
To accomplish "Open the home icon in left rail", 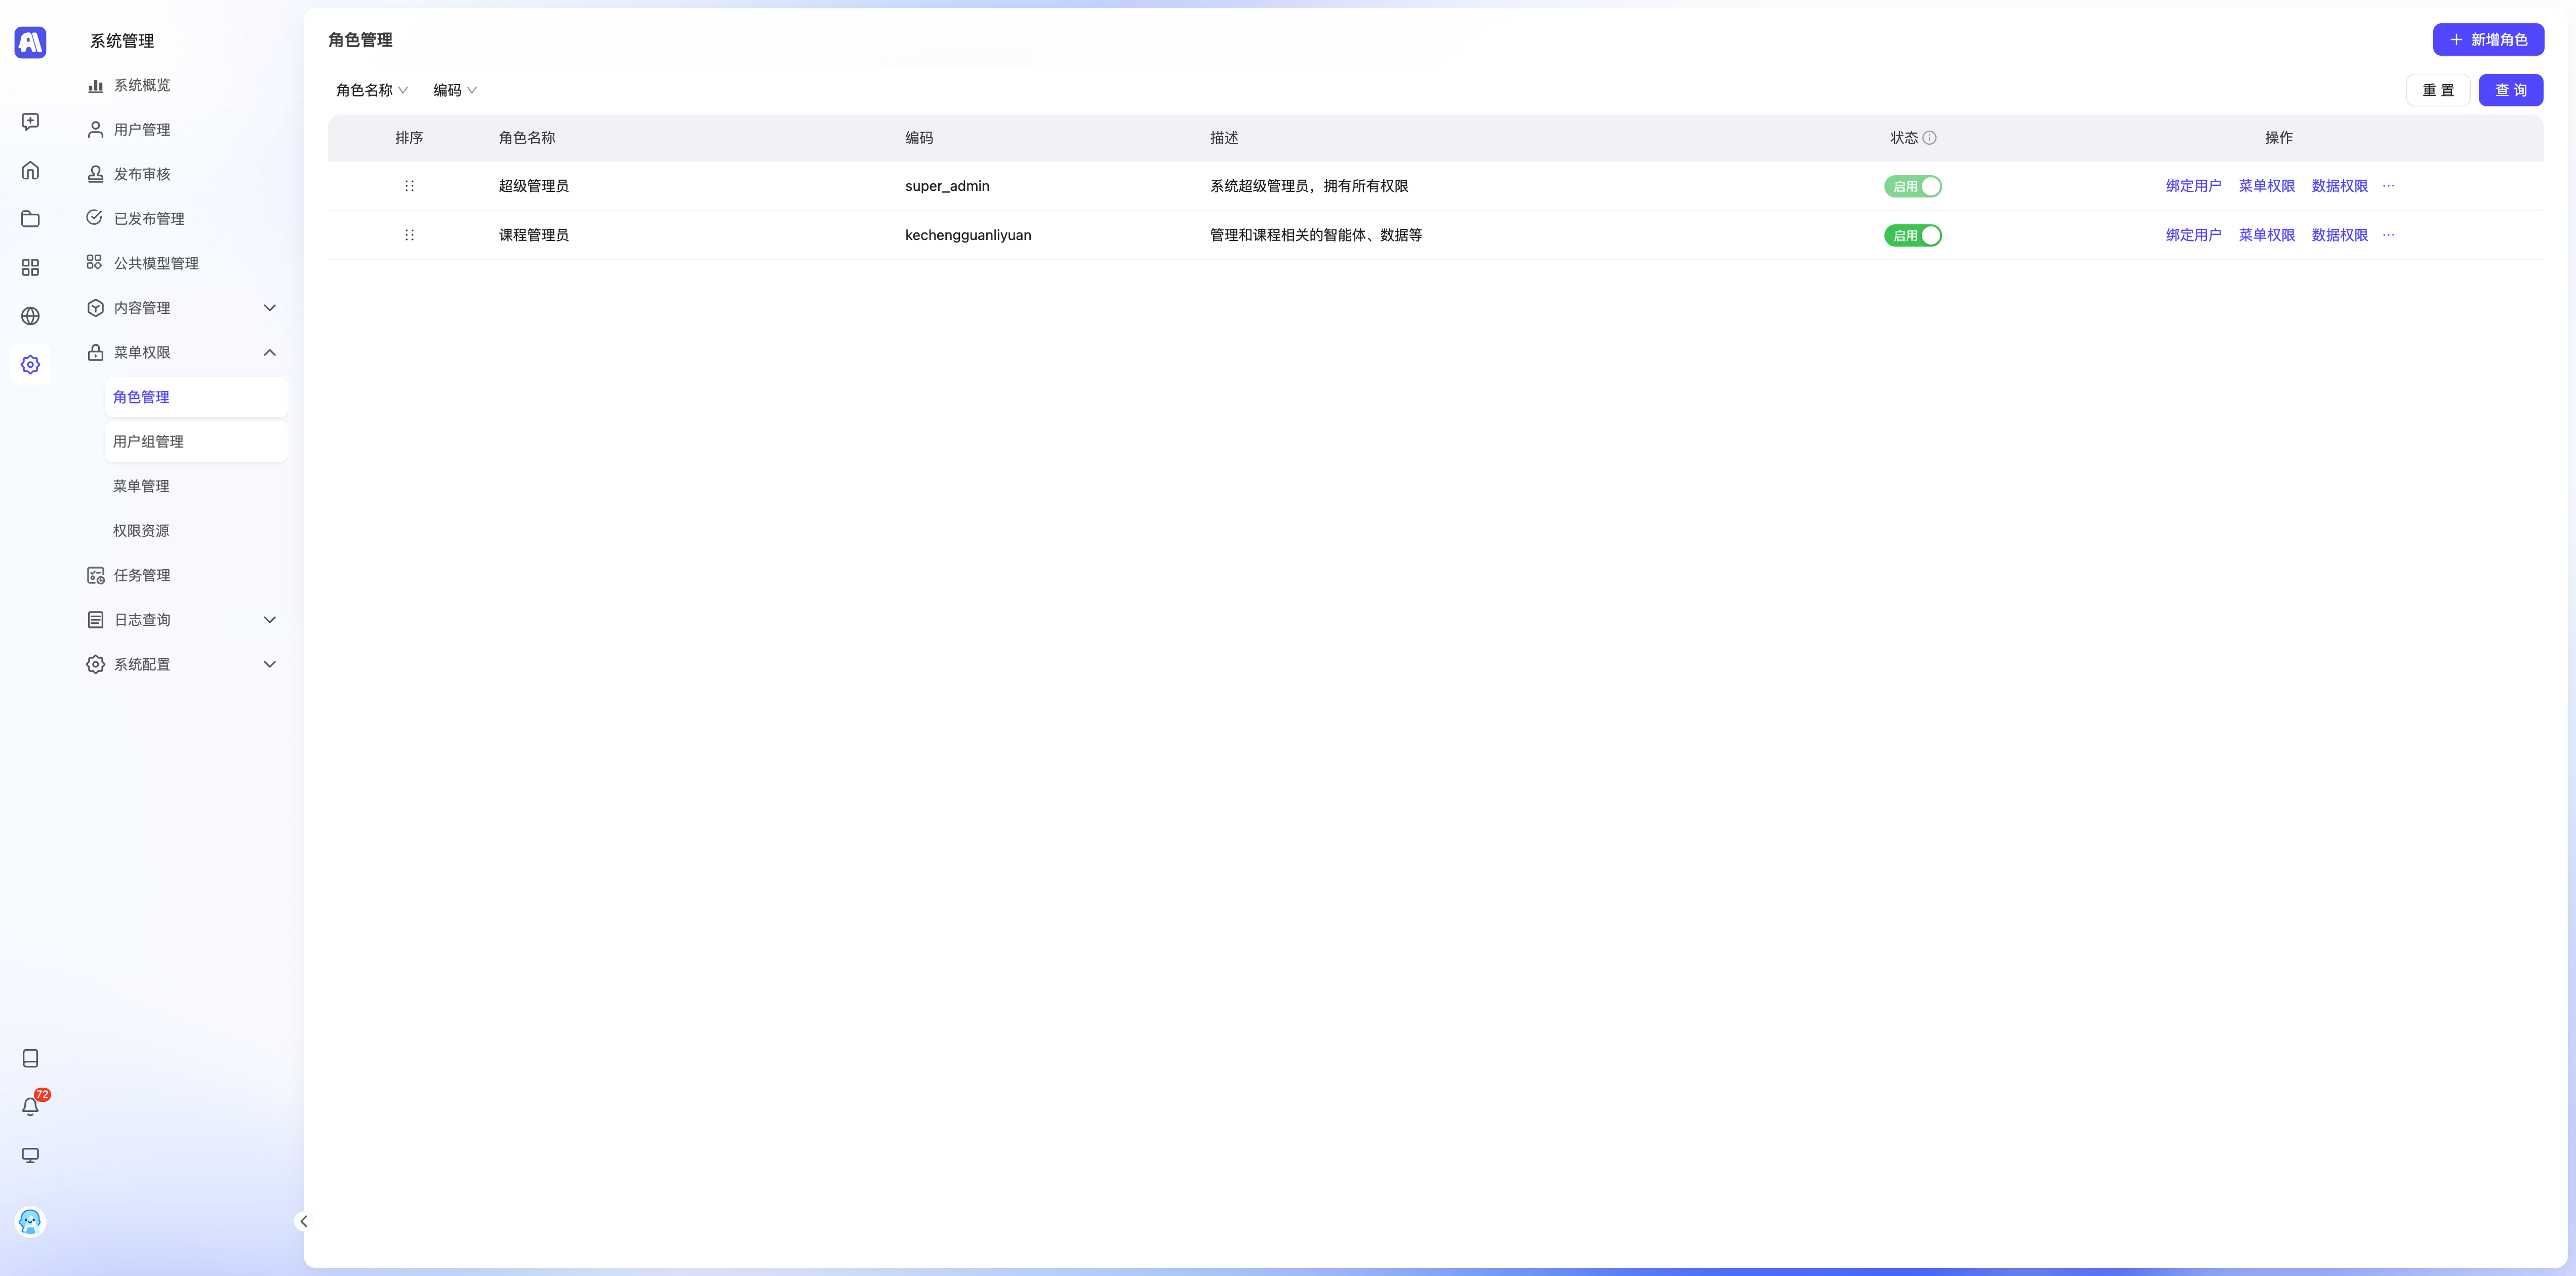I will [30, 170].
